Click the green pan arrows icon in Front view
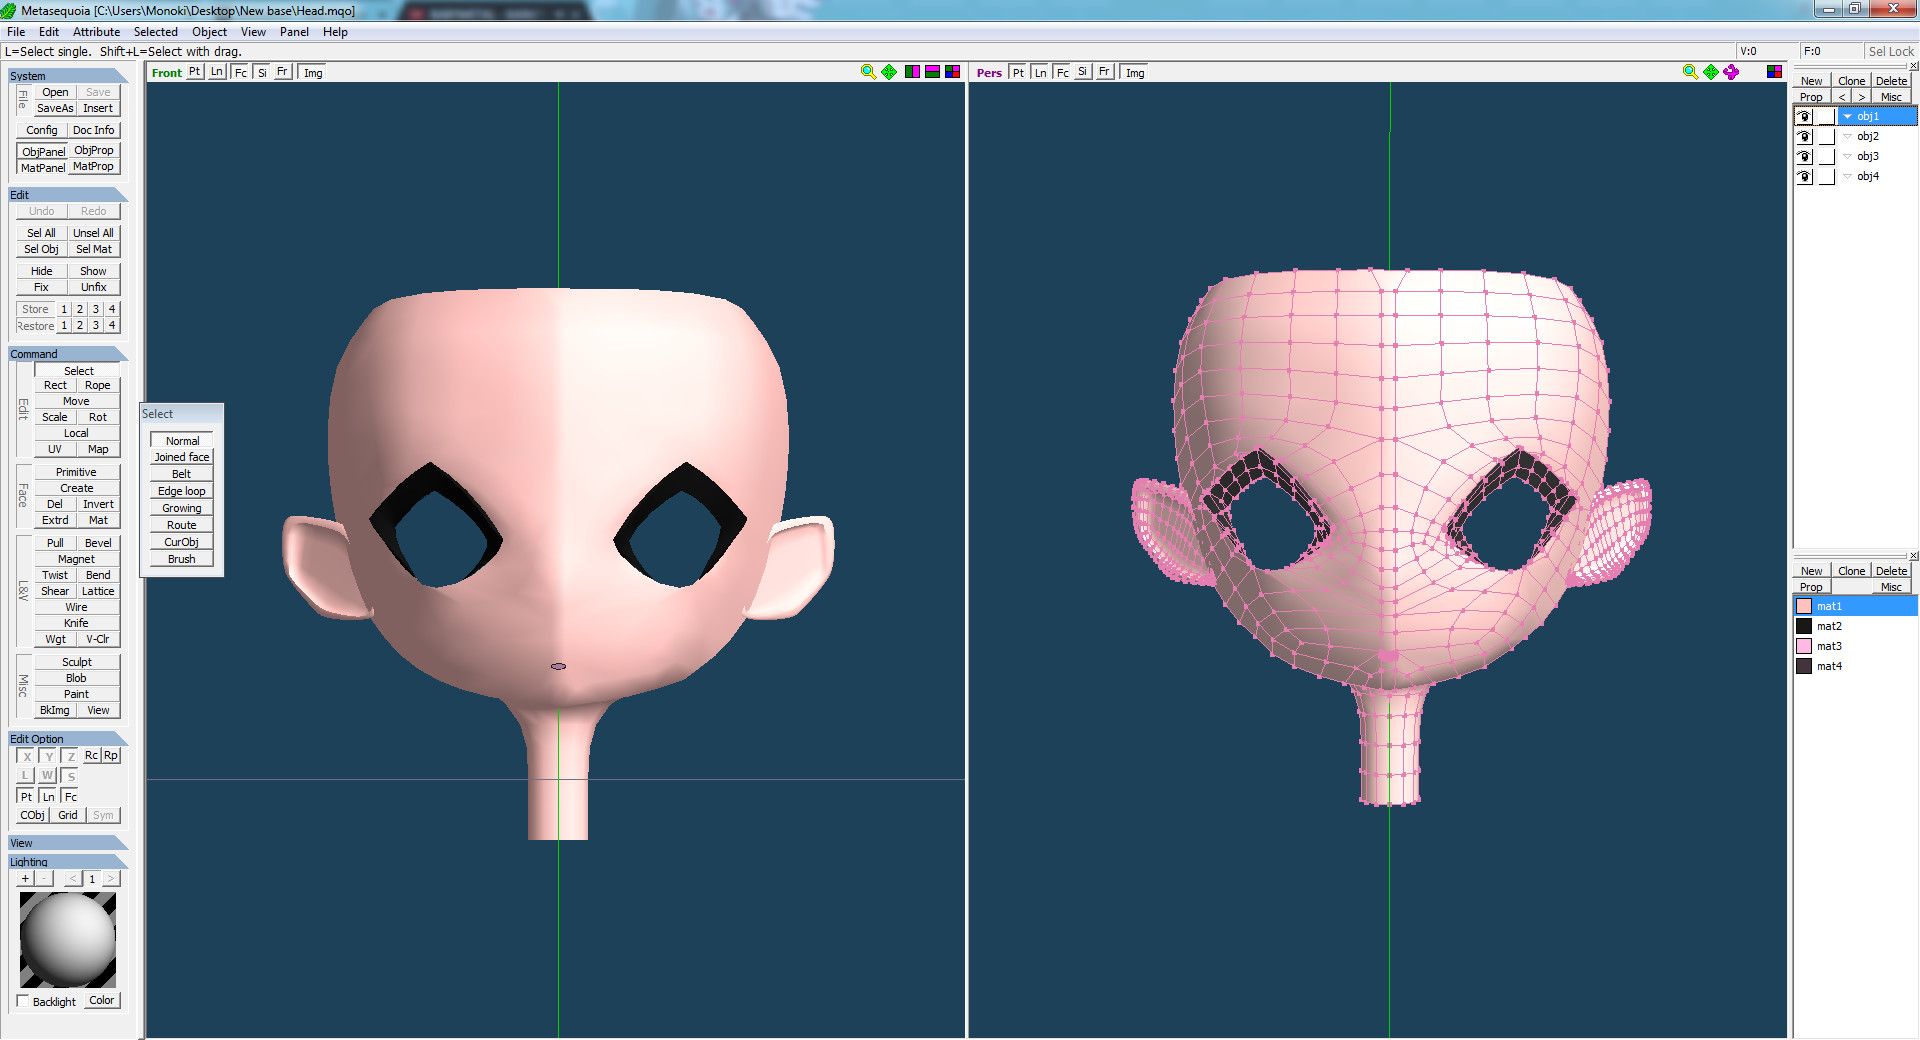This screenshot has height=1040, width=1920. tap(887, 71)
